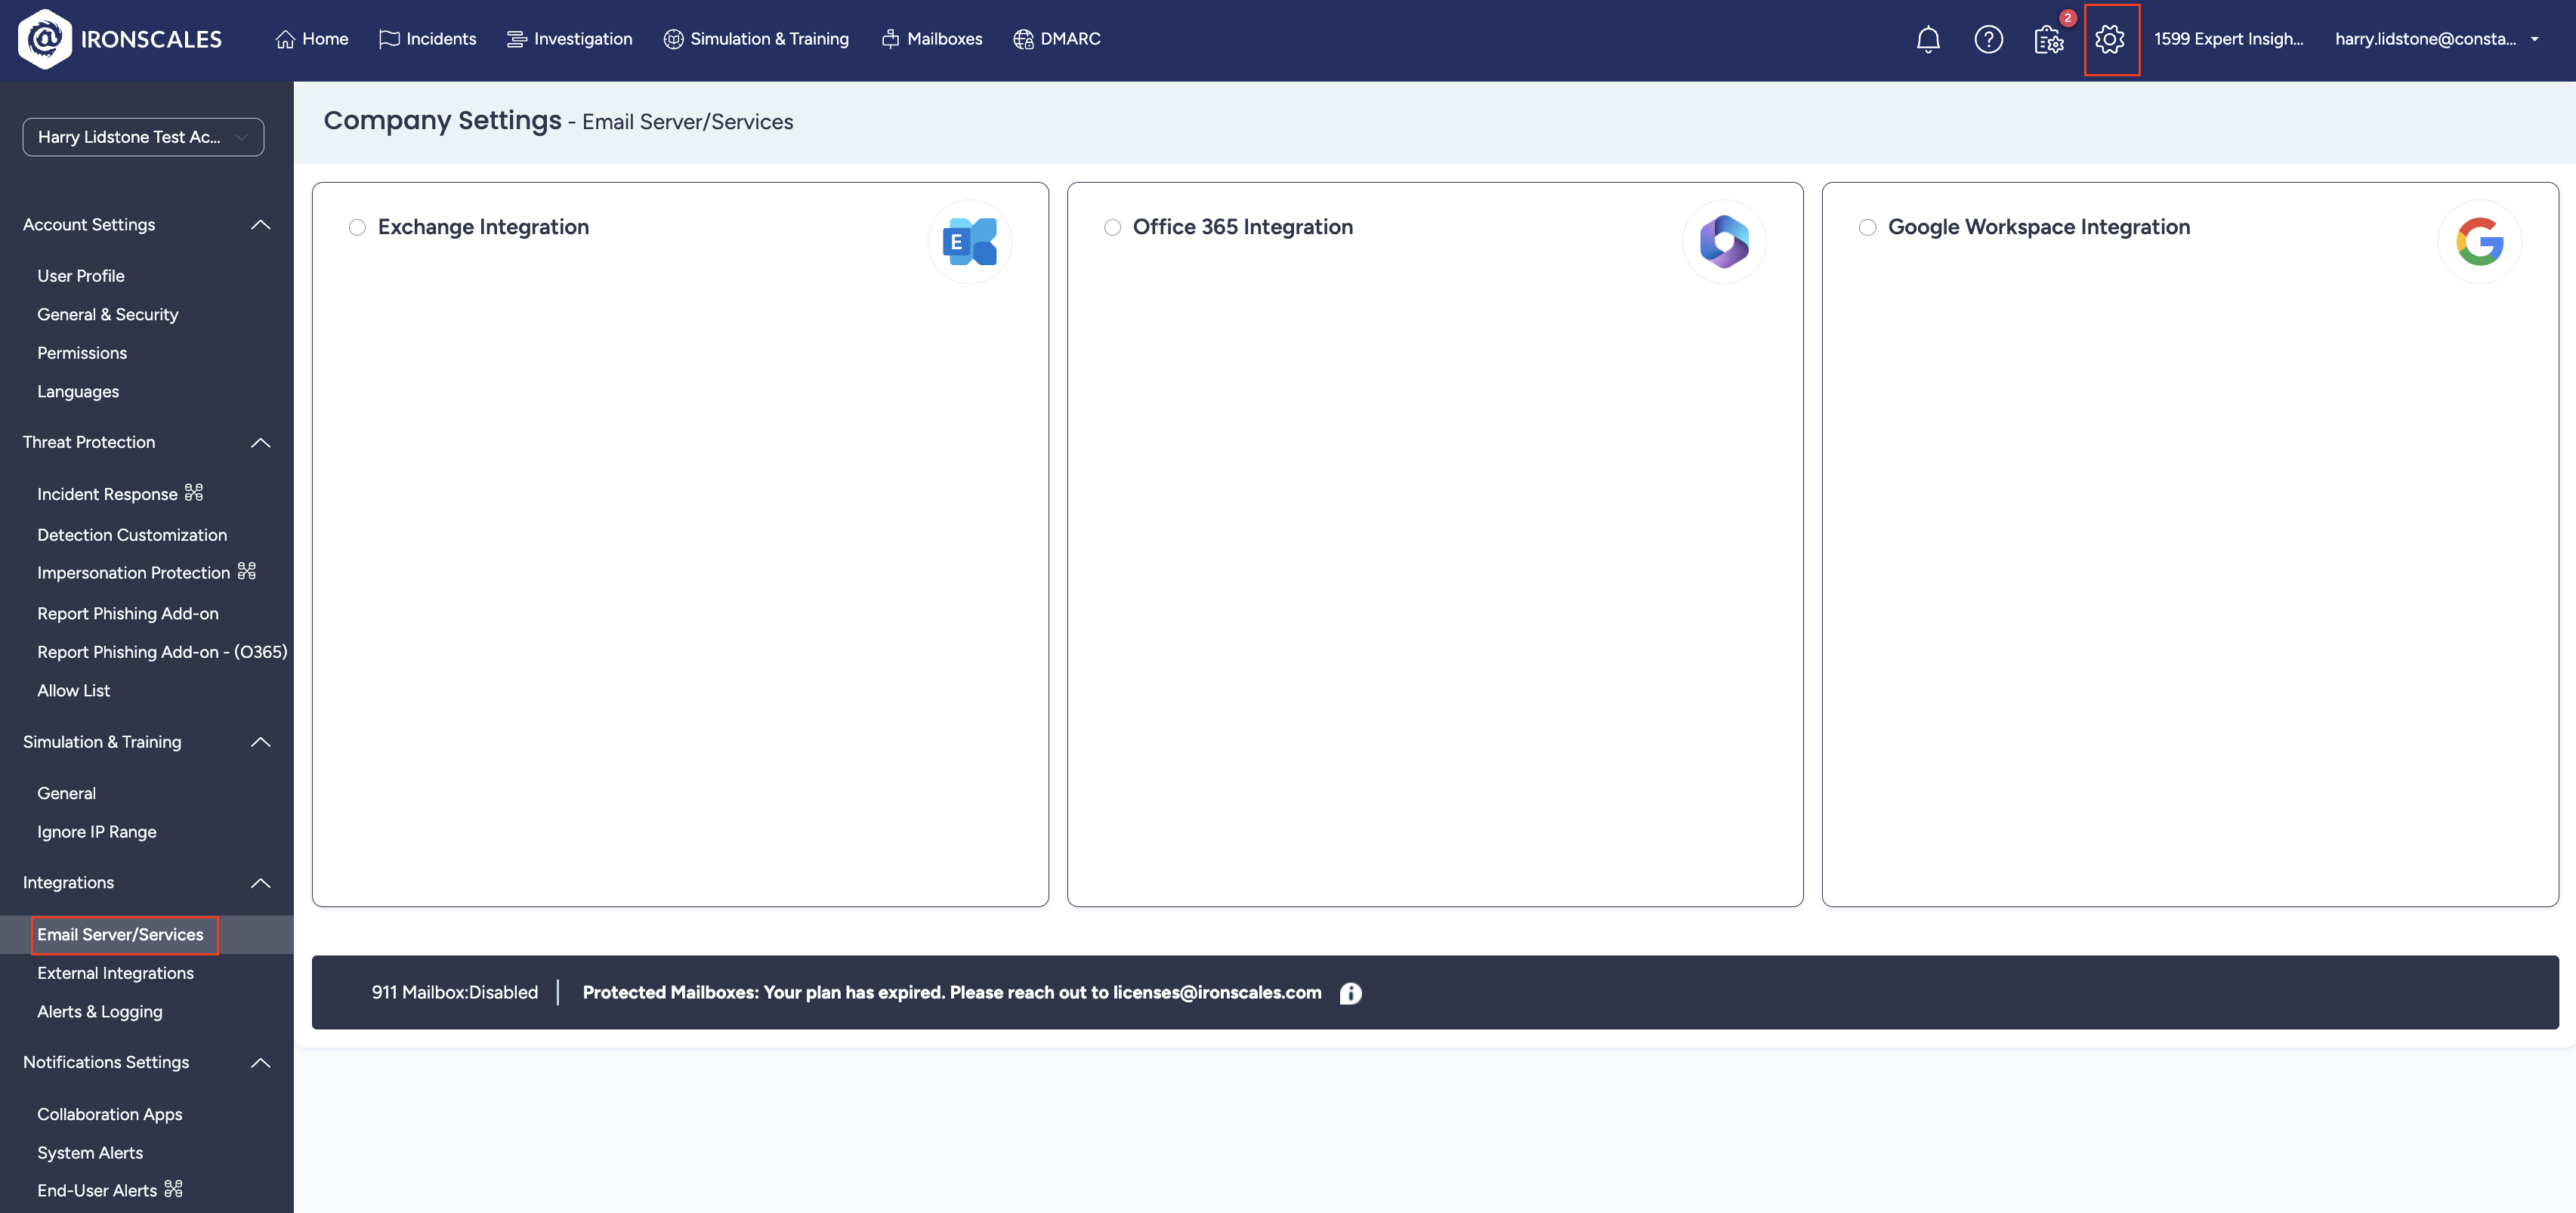Open External Integrations settings link
The height and width of the screenshot is (1213, 2576).
click(115, 973)
